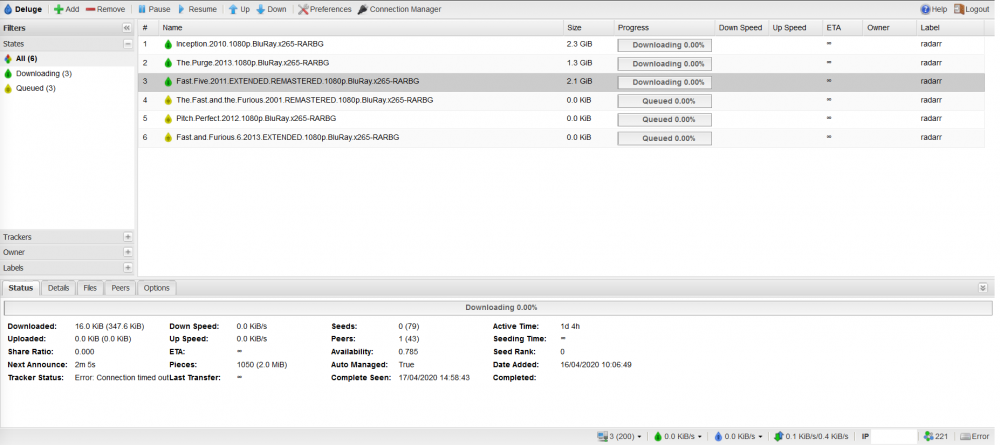Switch to the Details tab
1000x445 pixels.
pyautogui.click(x=58, y=288)
